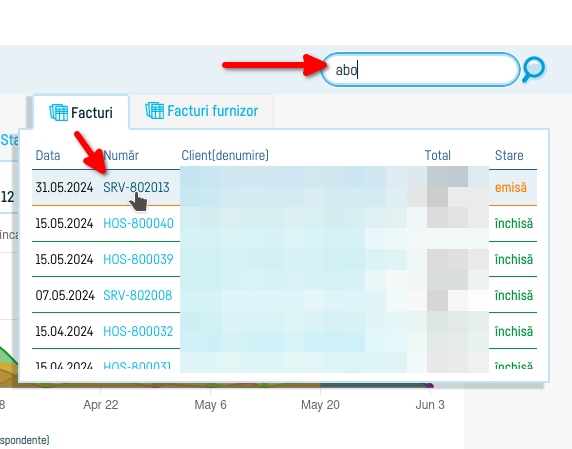
Task: Click the 'închisă' status of HOS-800040
Action: [x=514, y=223]
